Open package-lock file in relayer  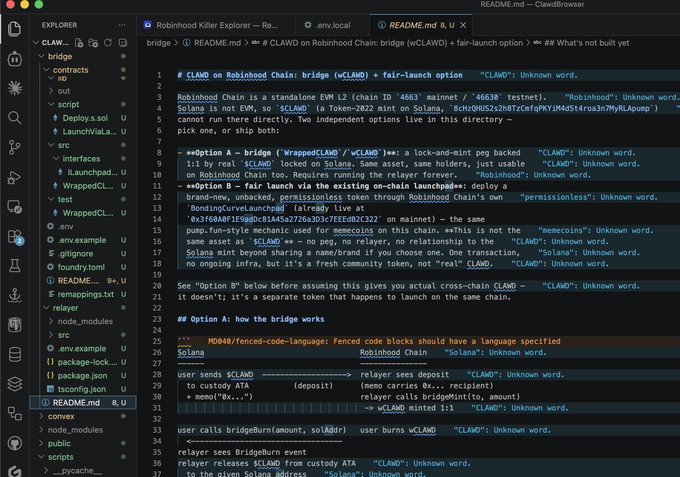click(87, 362)
